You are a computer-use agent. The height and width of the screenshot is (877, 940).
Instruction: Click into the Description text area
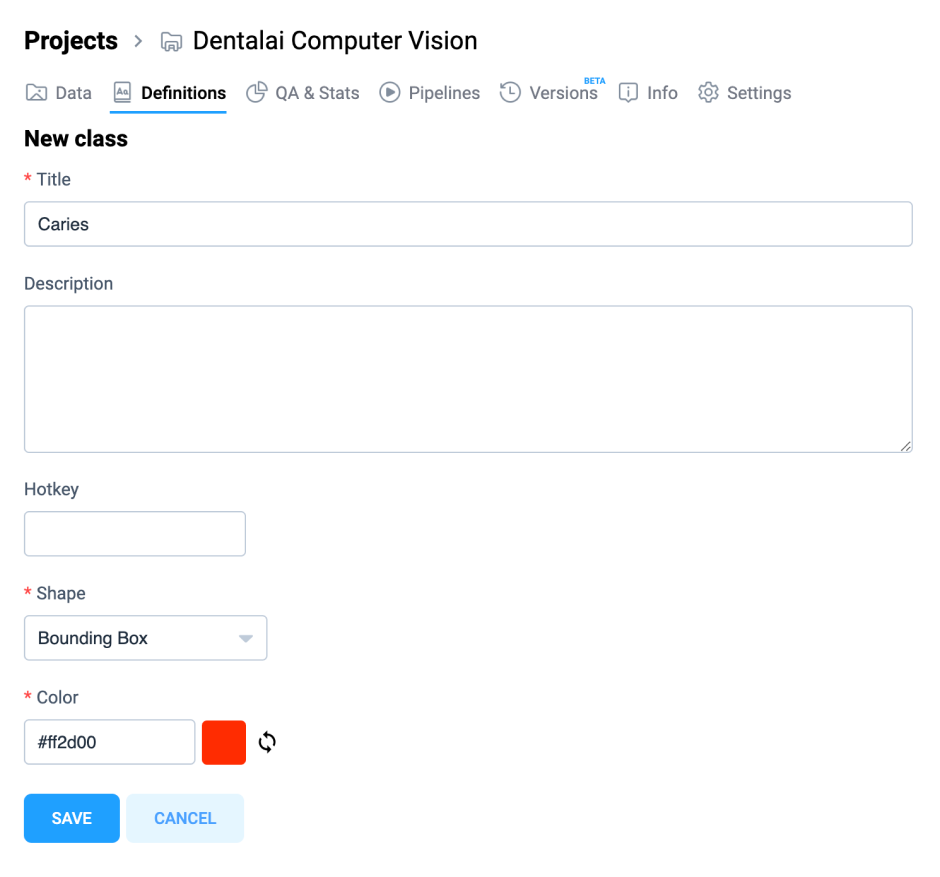coord(468,379)
